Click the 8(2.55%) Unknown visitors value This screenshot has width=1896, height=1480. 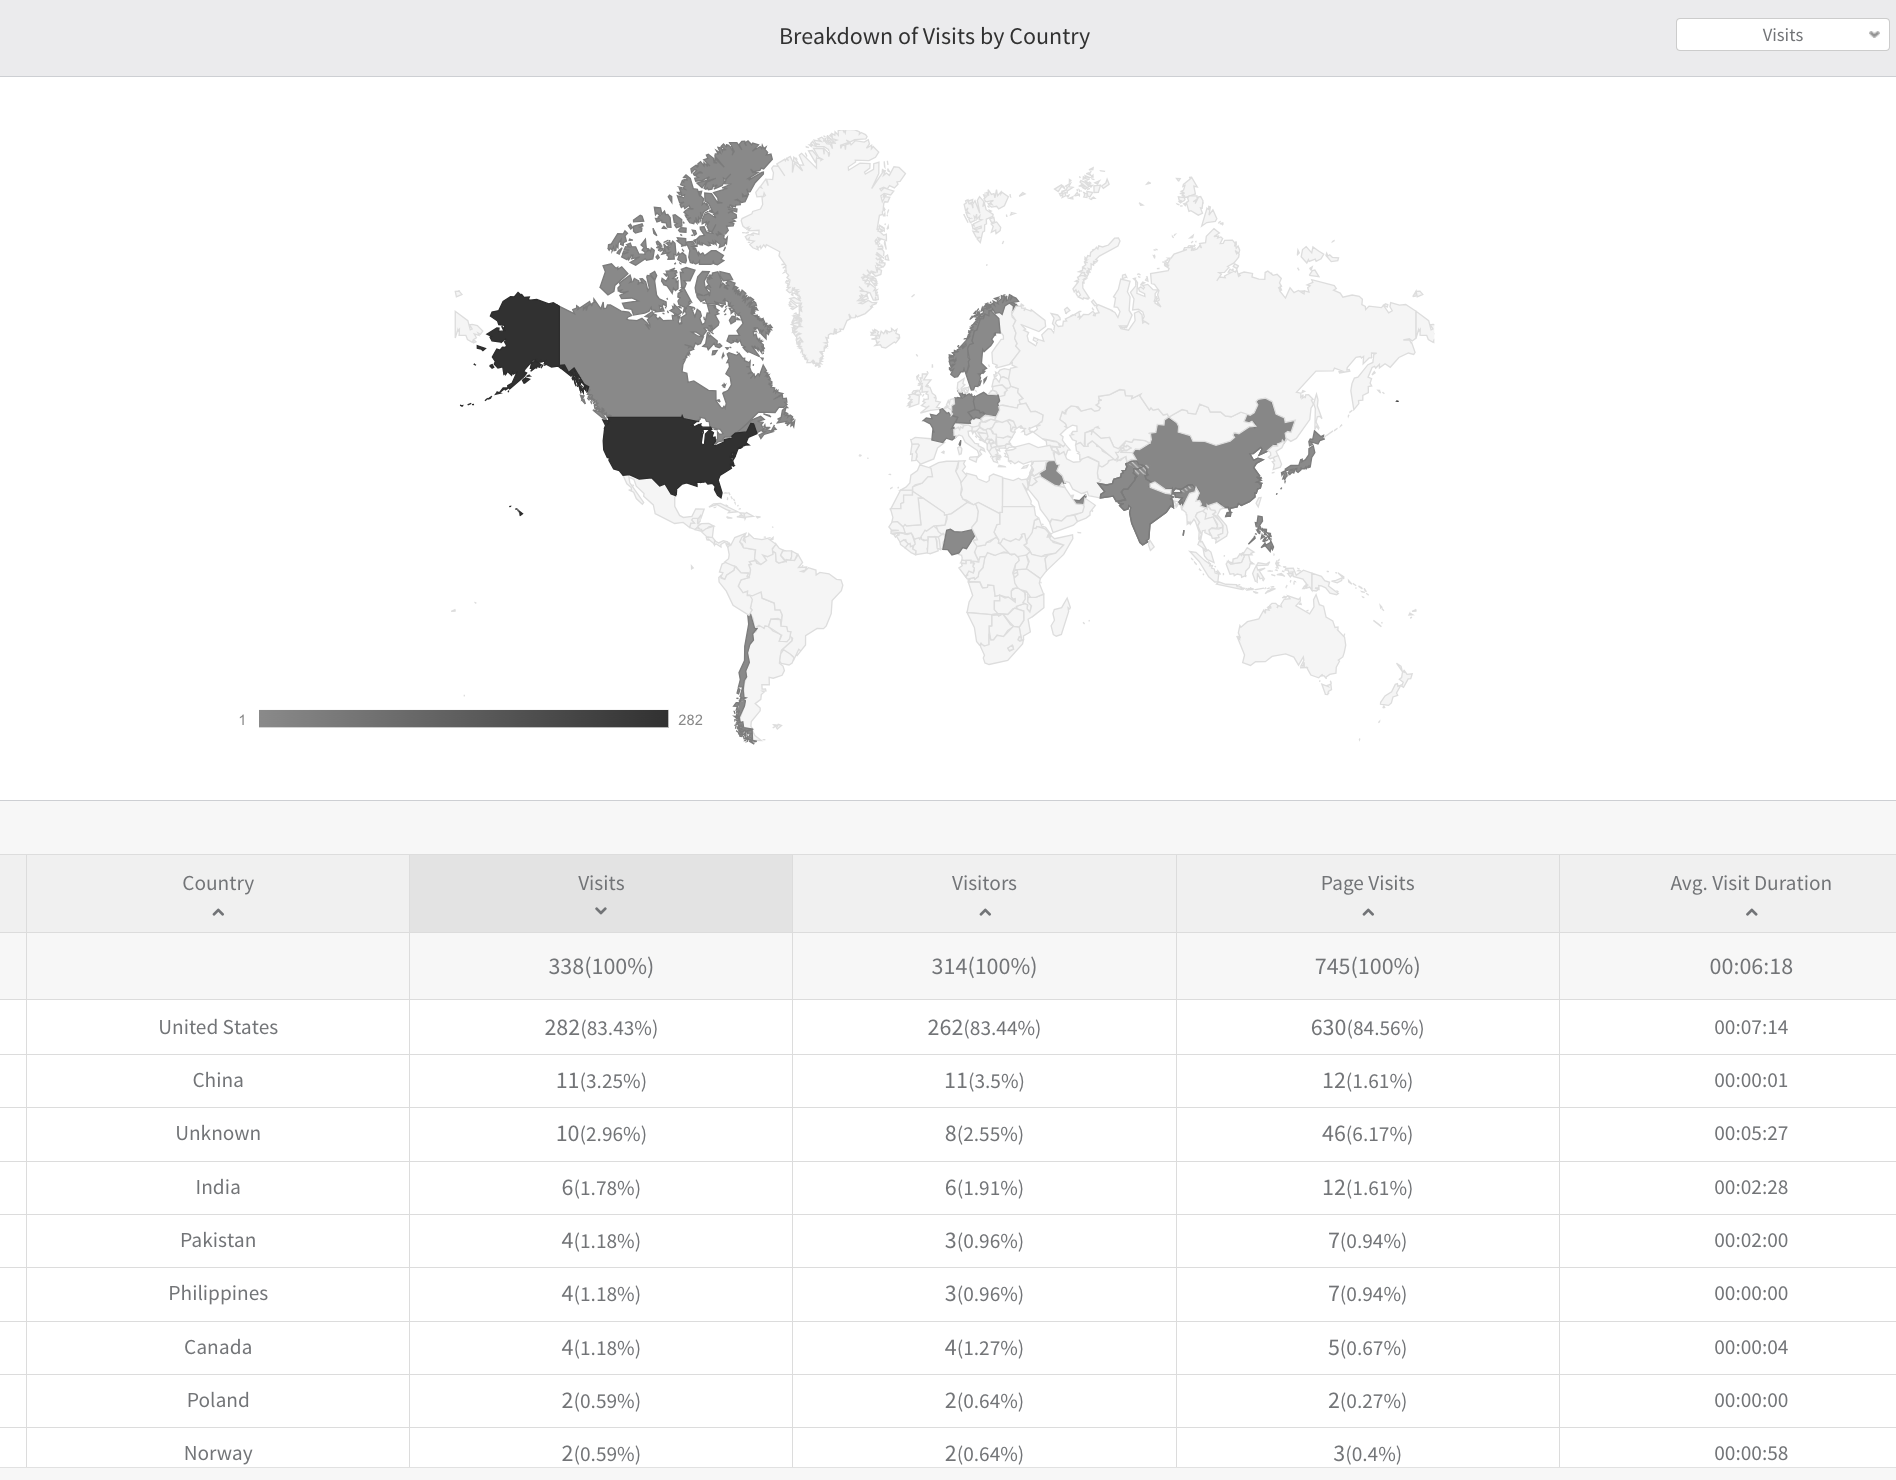984,1133
